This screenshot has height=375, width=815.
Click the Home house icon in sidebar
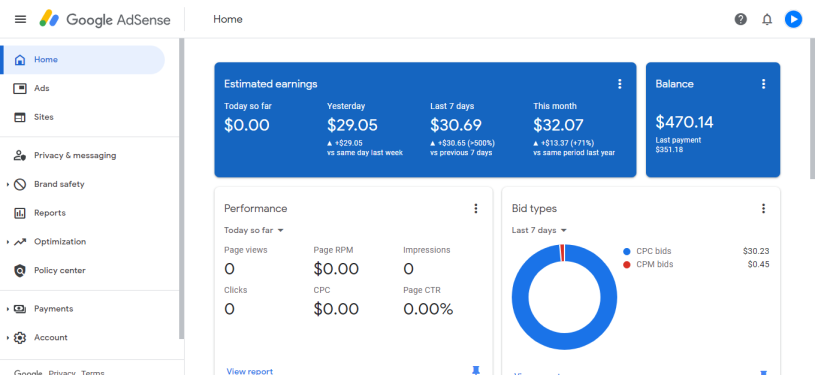[20, 60]
